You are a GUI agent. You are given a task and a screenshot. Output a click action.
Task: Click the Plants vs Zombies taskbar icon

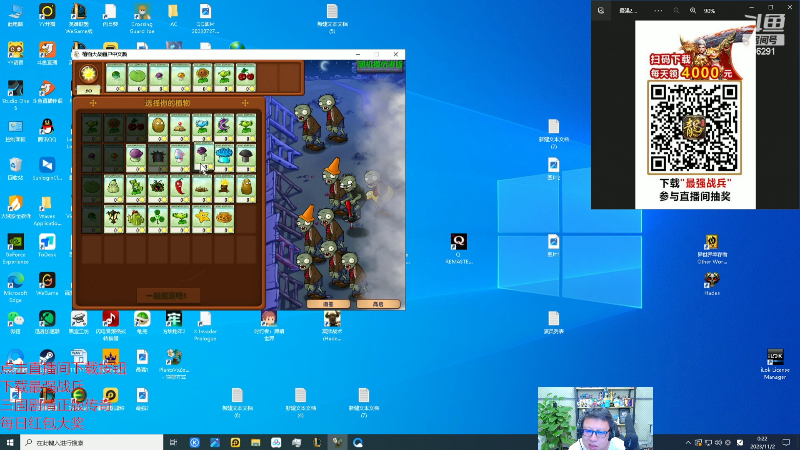(x=337, y=442)
